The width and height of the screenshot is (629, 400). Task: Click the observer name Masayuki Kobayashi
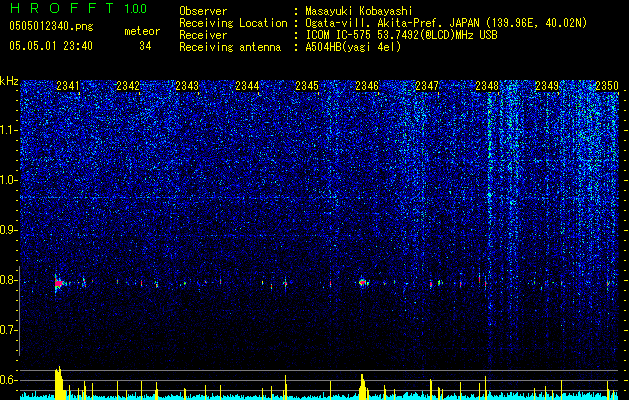[x=359, y=11]
